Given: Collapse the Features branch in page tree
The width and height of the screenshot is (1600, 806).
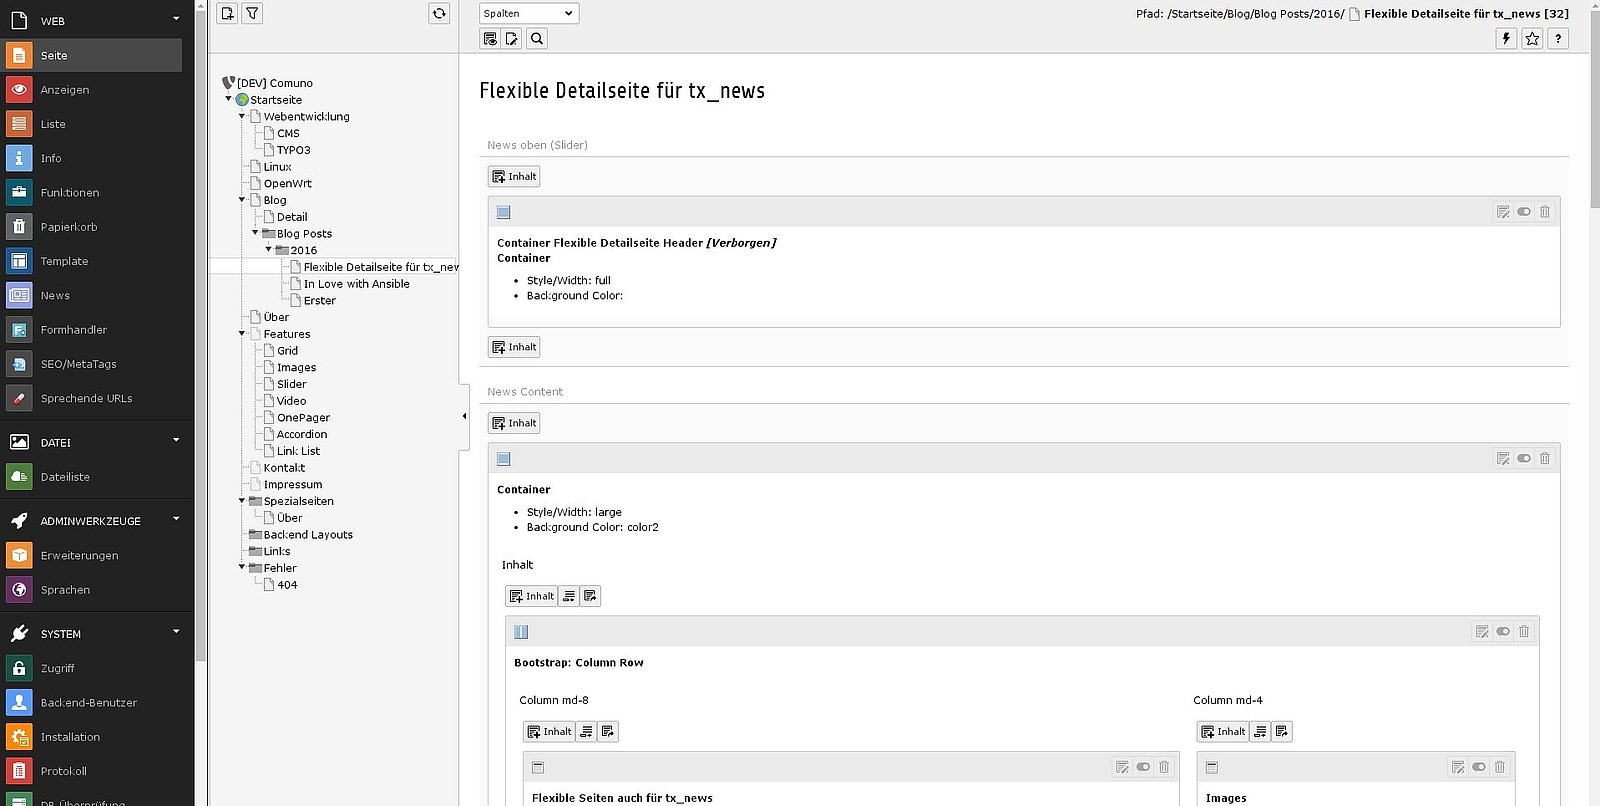Looking at the screenshot, I should pyautogui.click(x=242, y=334).
